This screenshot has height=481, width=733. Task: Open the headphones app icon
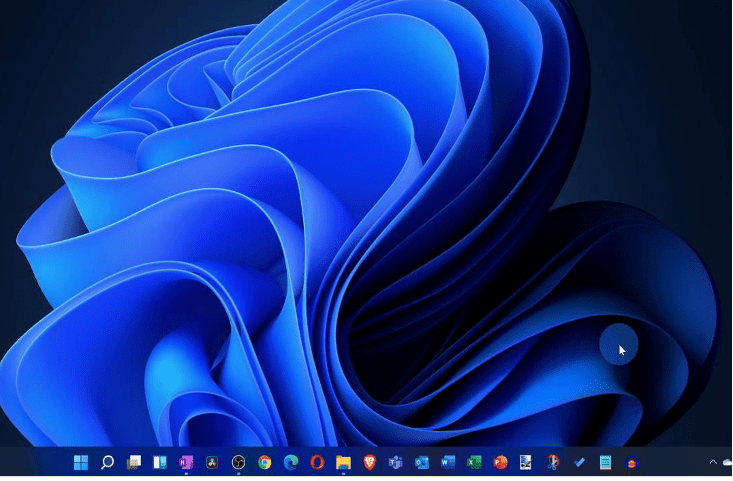tap(631, 462)
